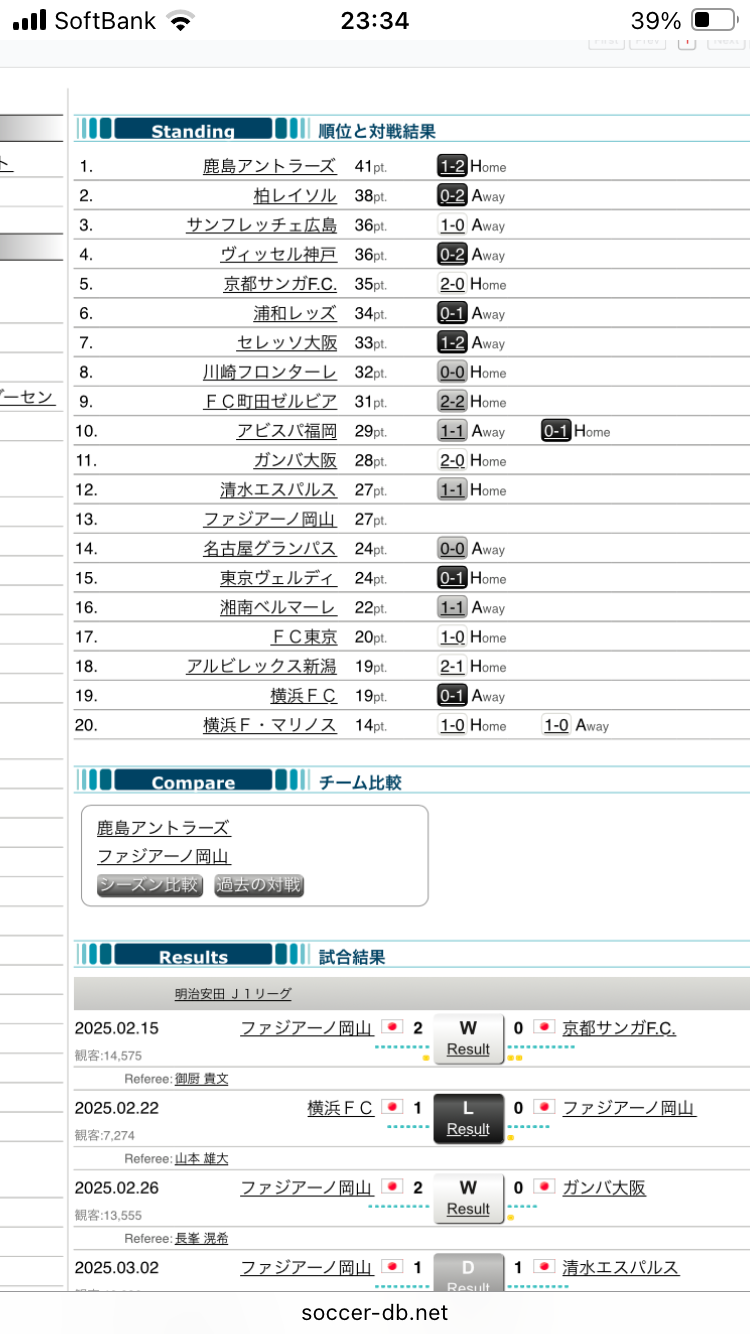Open 清水エスパルス link in 2025.03.02 result
750x1334 pixels.
[621, 1268]
